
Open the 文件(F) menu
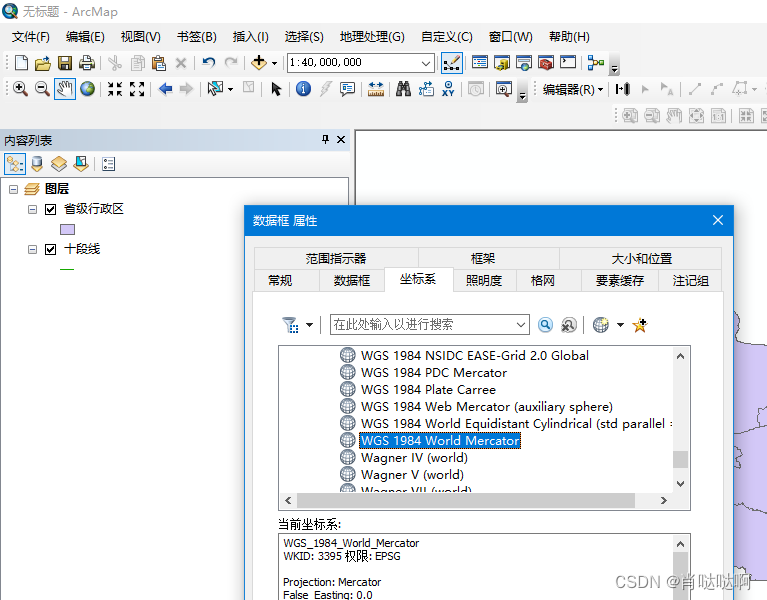tap(31, 37)
